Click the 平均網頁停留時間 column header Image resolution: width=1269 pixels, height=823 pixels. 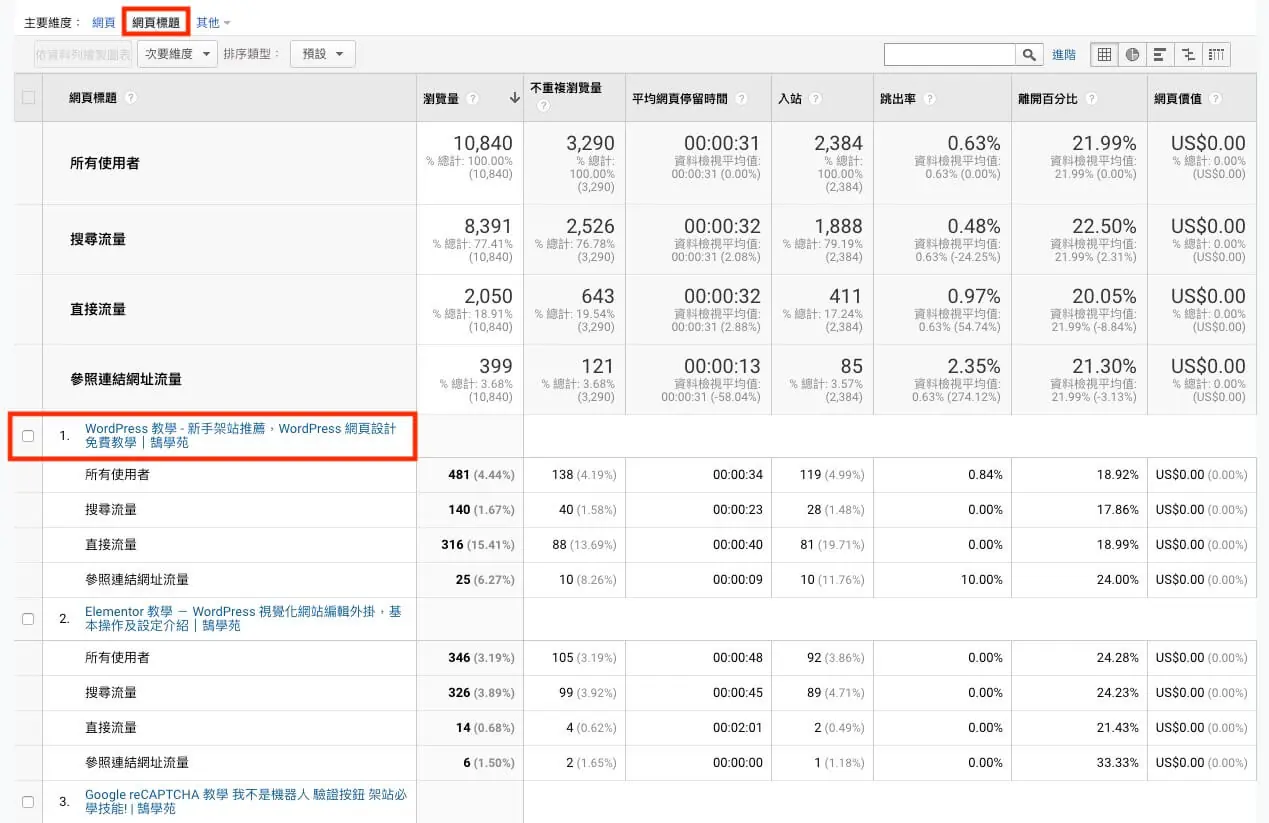tap(680, 98)
